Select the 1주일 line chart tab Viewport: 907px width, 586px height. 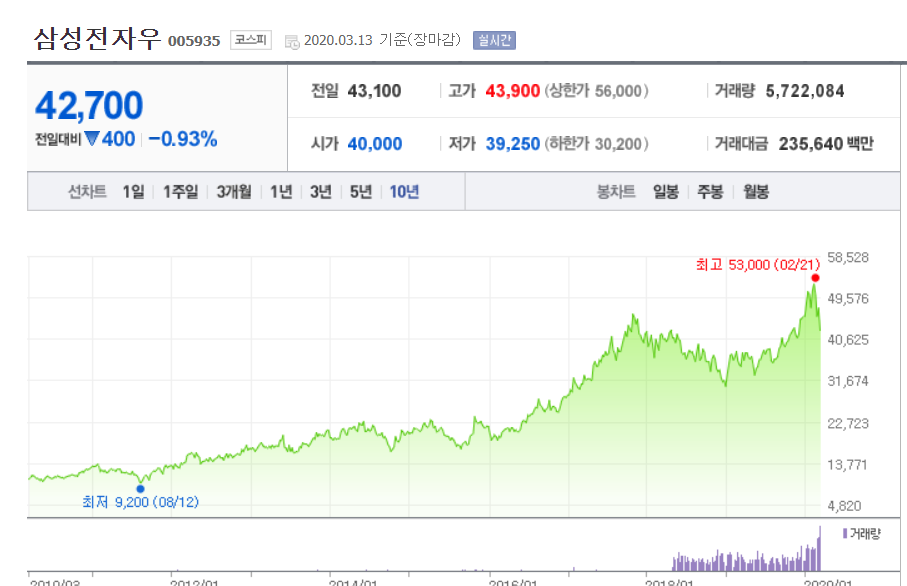[180, 191]
